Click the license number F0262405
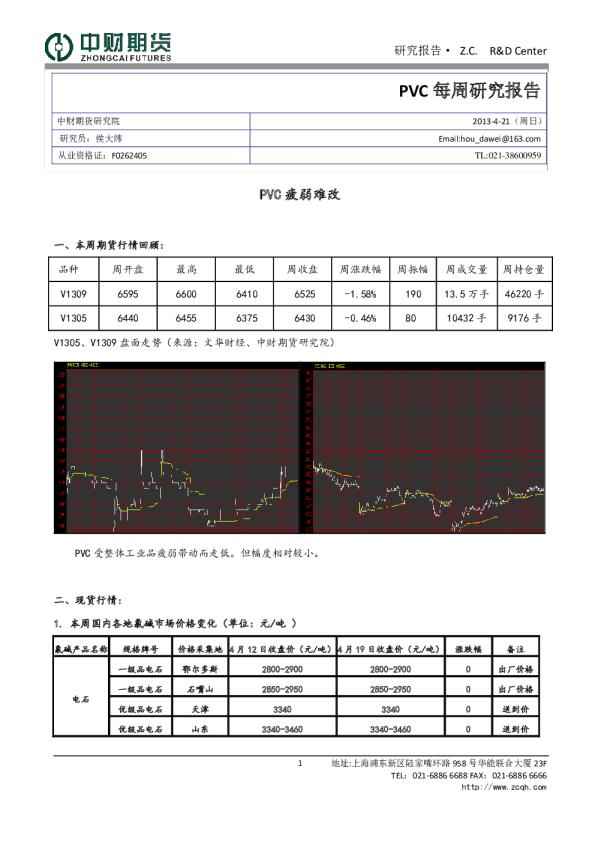Viewport: 595px width, 842px height. [x=129, y=156]
